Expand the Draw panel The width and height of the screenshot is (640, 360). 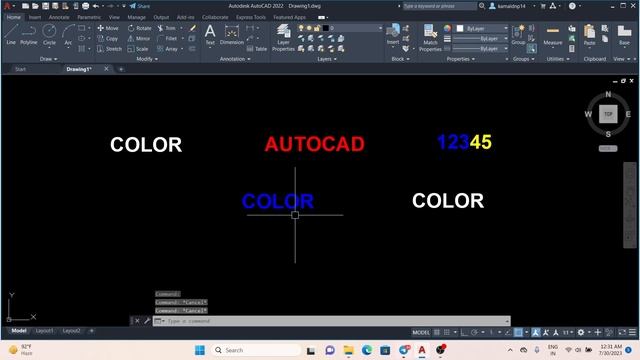point(49,59)
